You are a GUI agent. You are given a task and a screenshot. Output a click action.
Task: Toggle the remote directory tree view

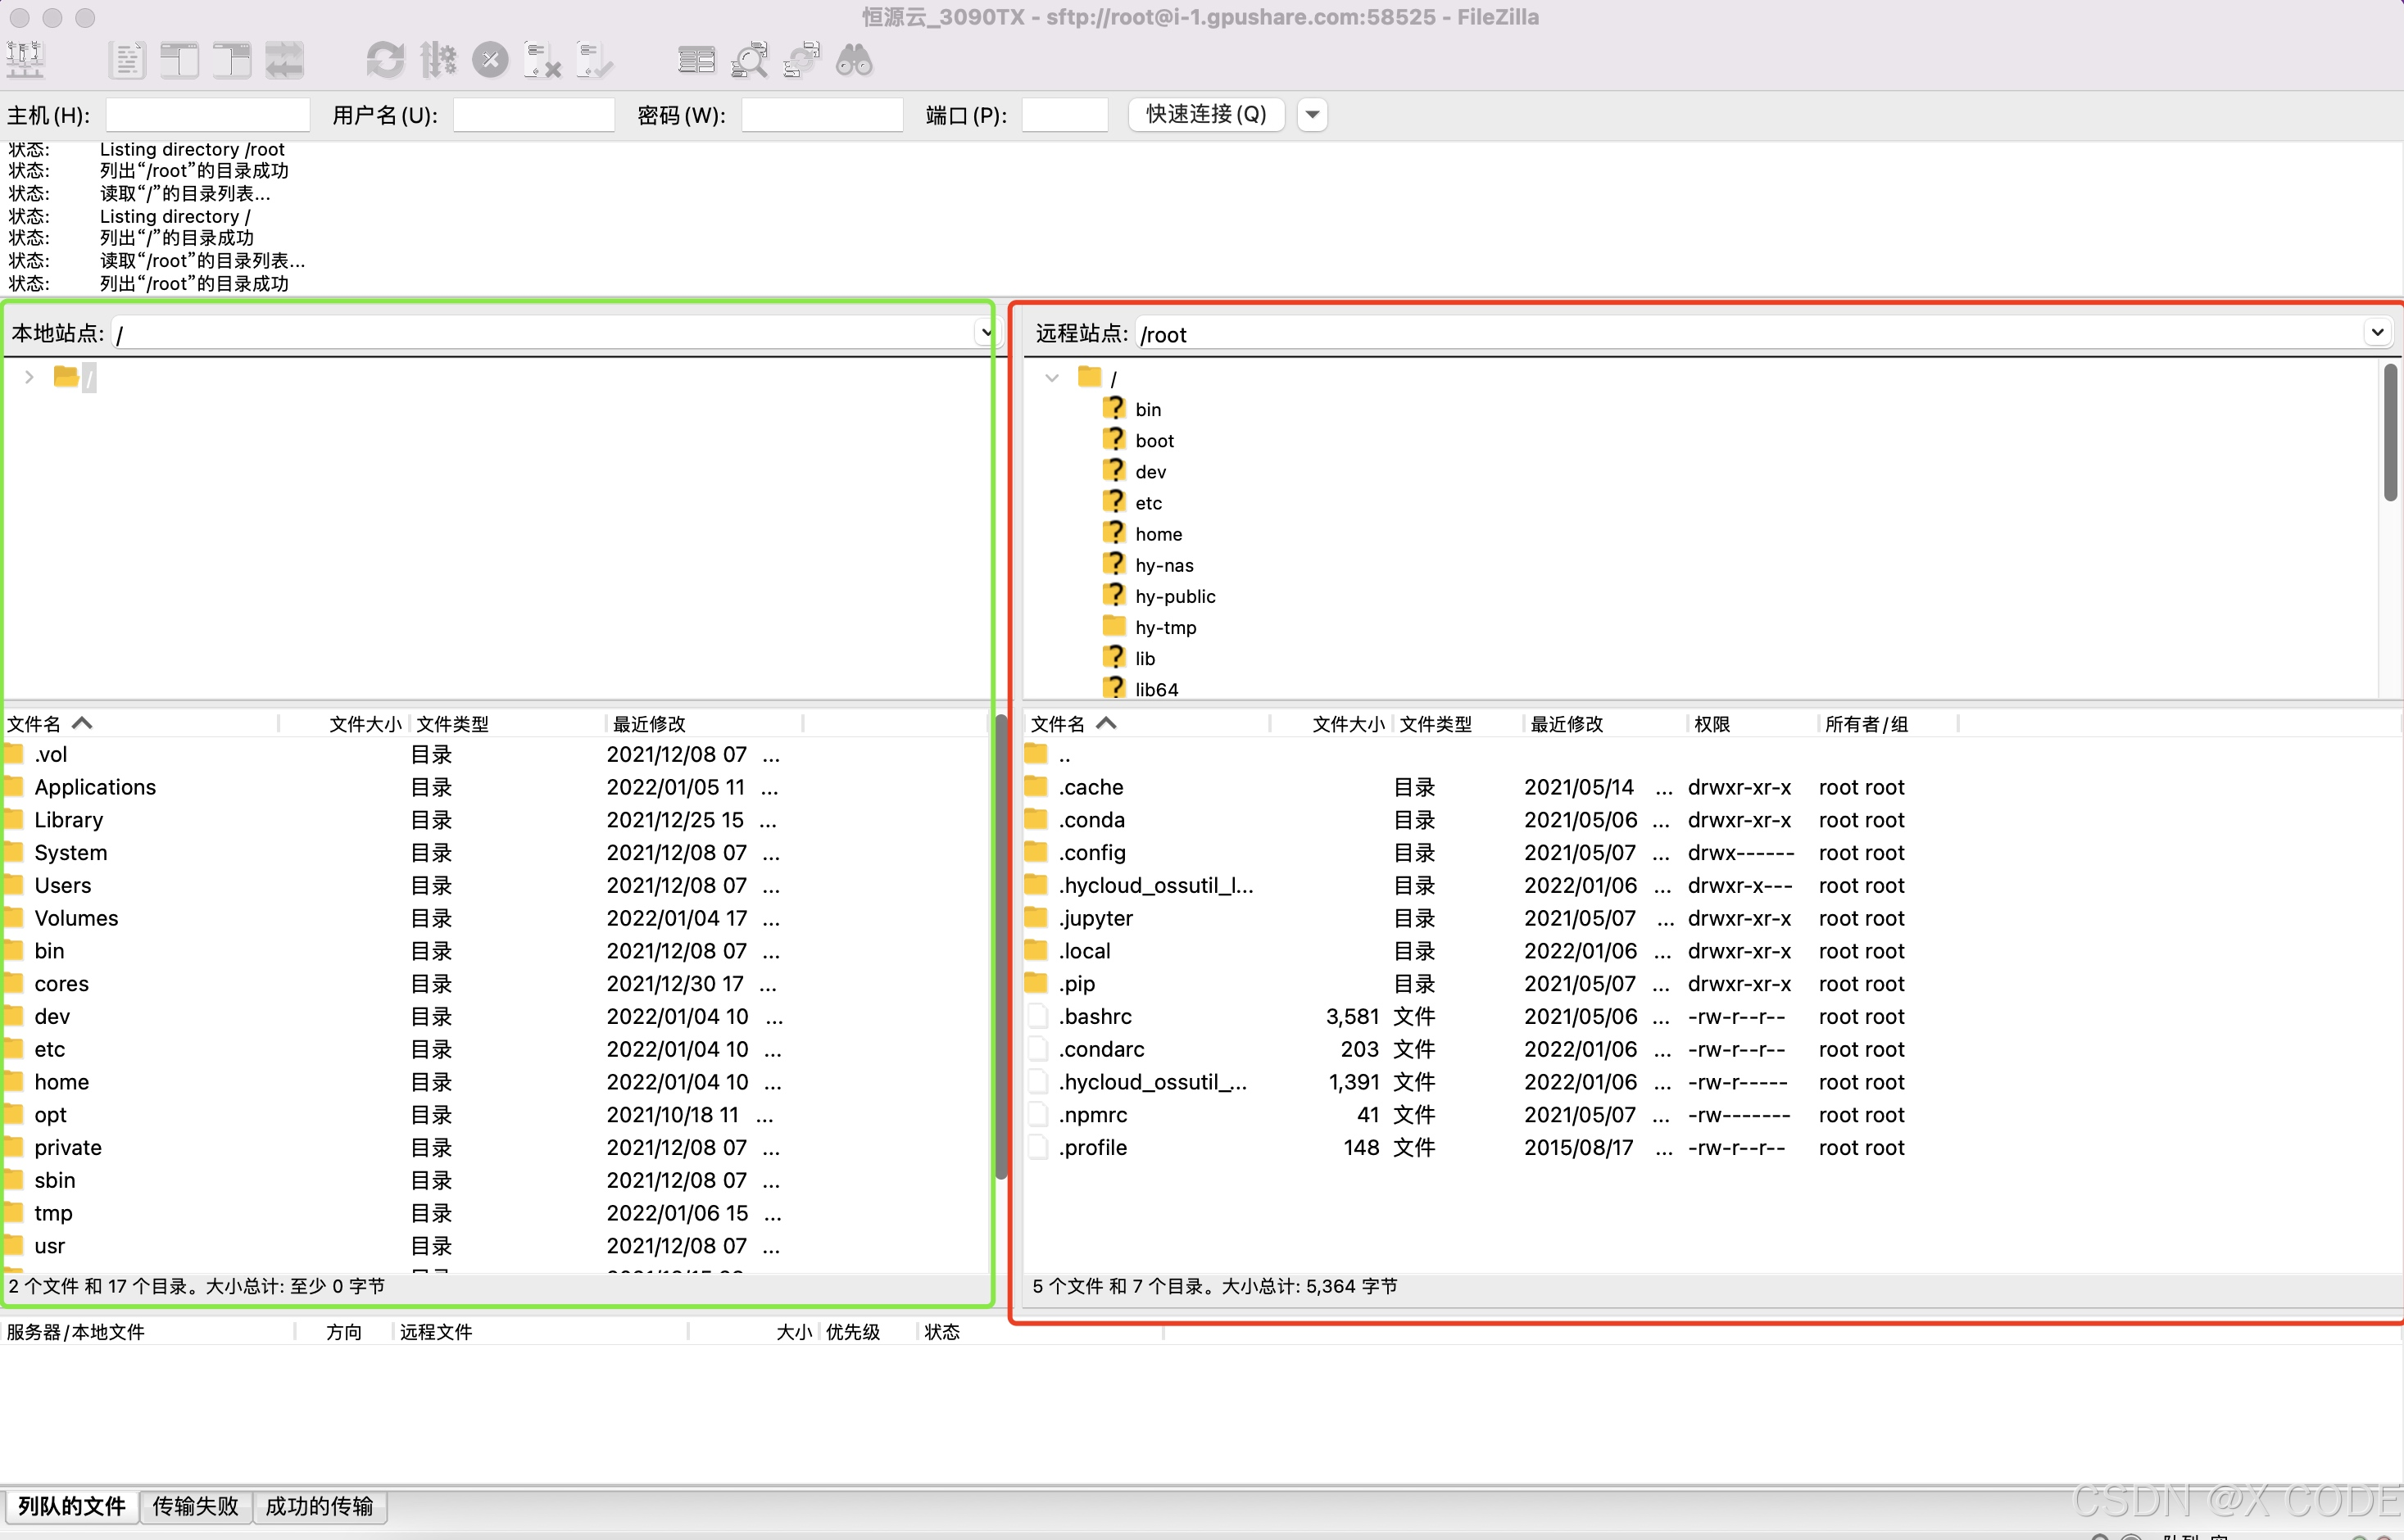click(232, 60)
